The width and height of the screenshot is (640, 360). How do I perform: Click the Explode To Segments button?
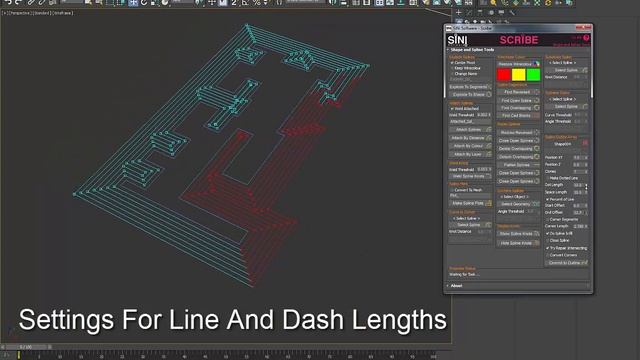click(x=470, y=87)
